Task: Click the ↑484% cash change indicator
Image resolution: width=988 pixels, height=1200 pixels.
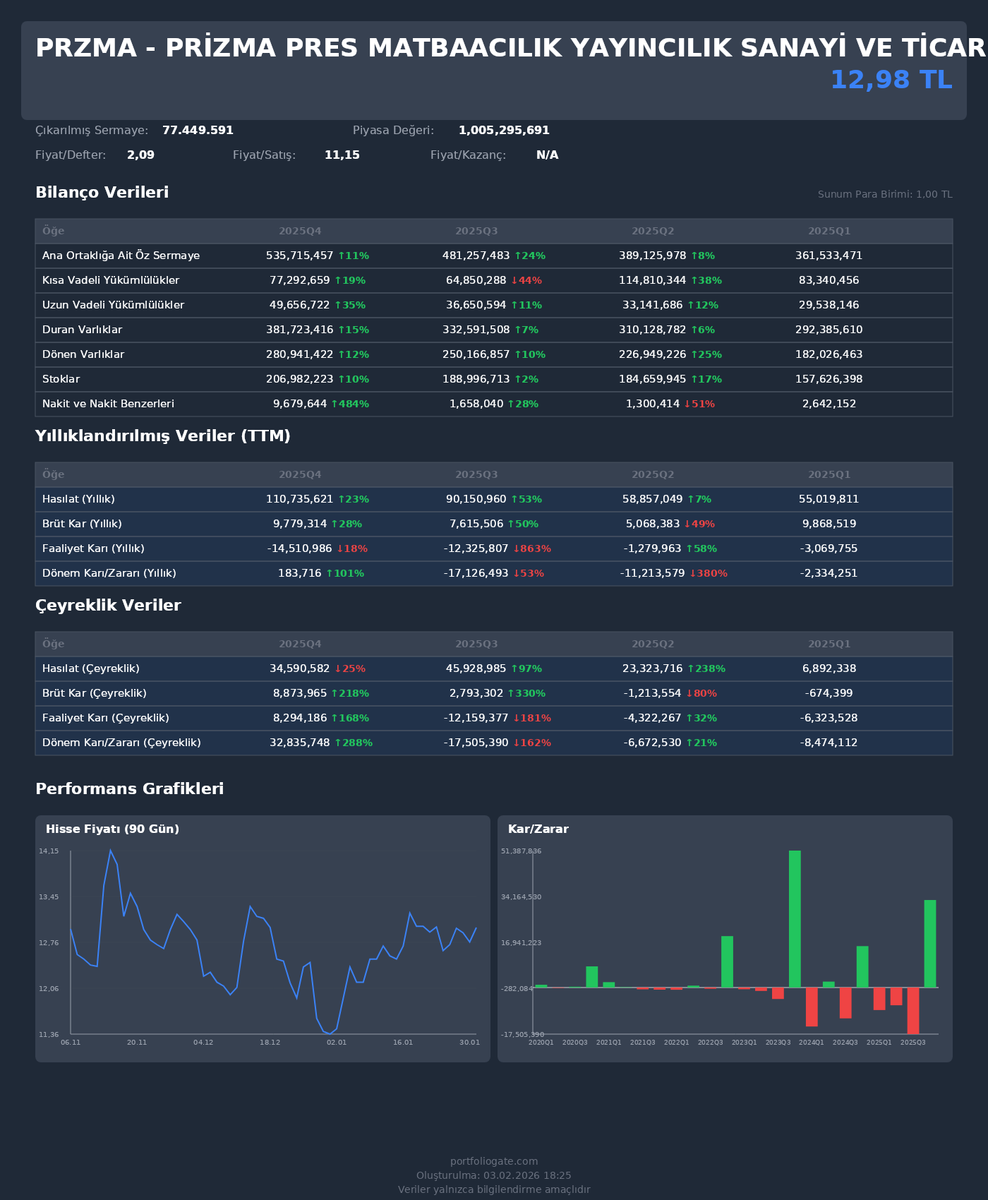Action: (x=350, y=404)
